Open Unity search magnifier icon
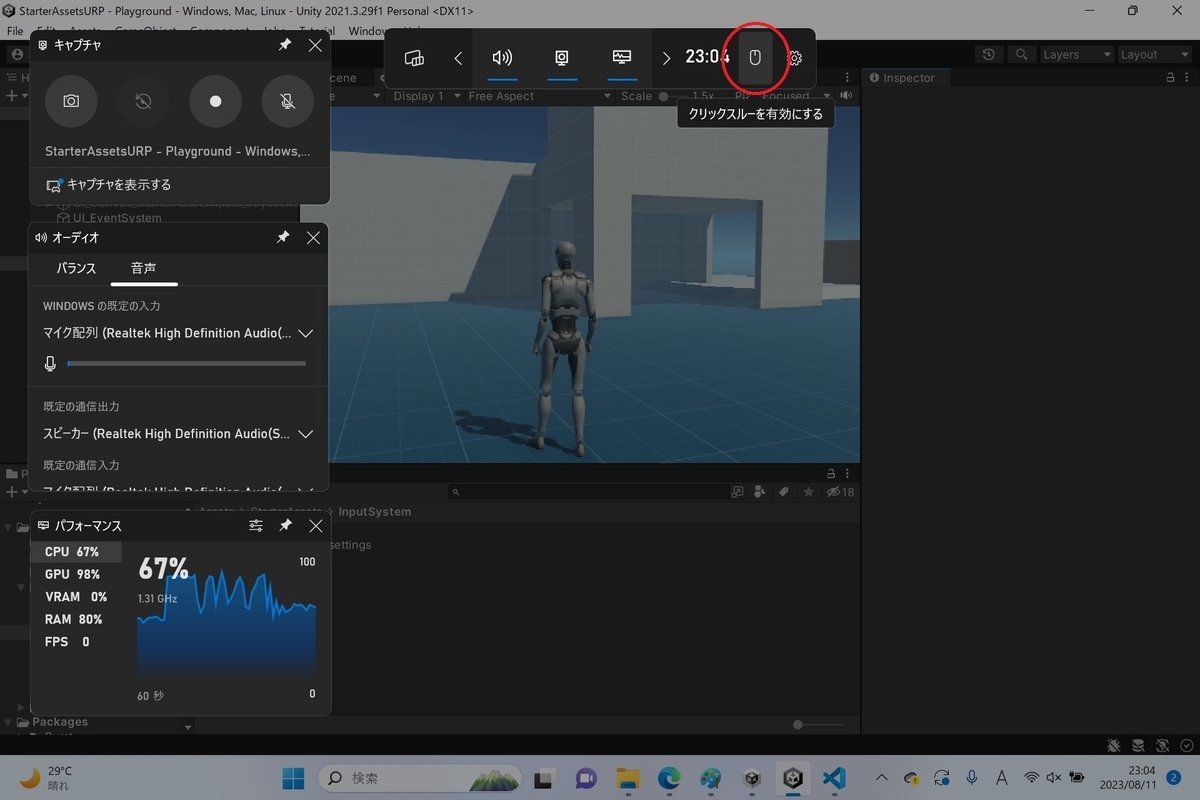The width and height of the screenshot is (1200, 800). pyautogui.click(x=1021, y=55)
